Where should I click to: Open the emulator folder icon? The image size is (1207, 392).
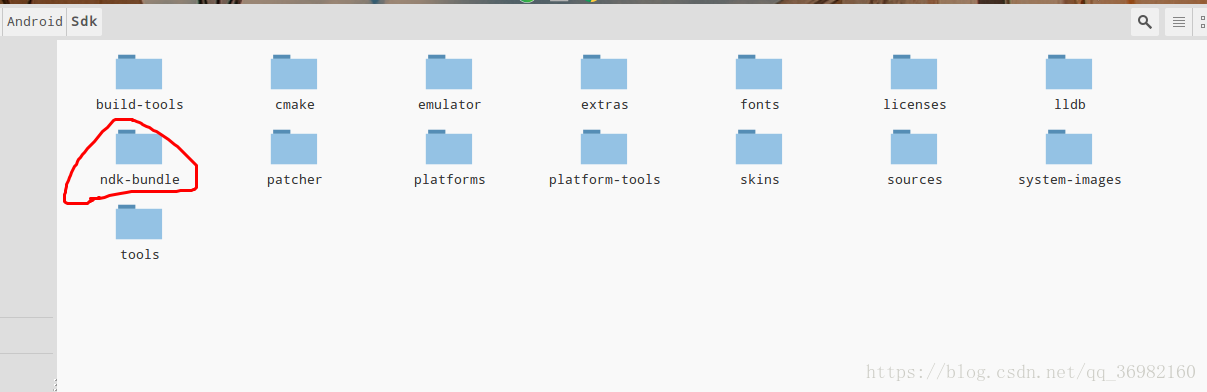[449, 72]
